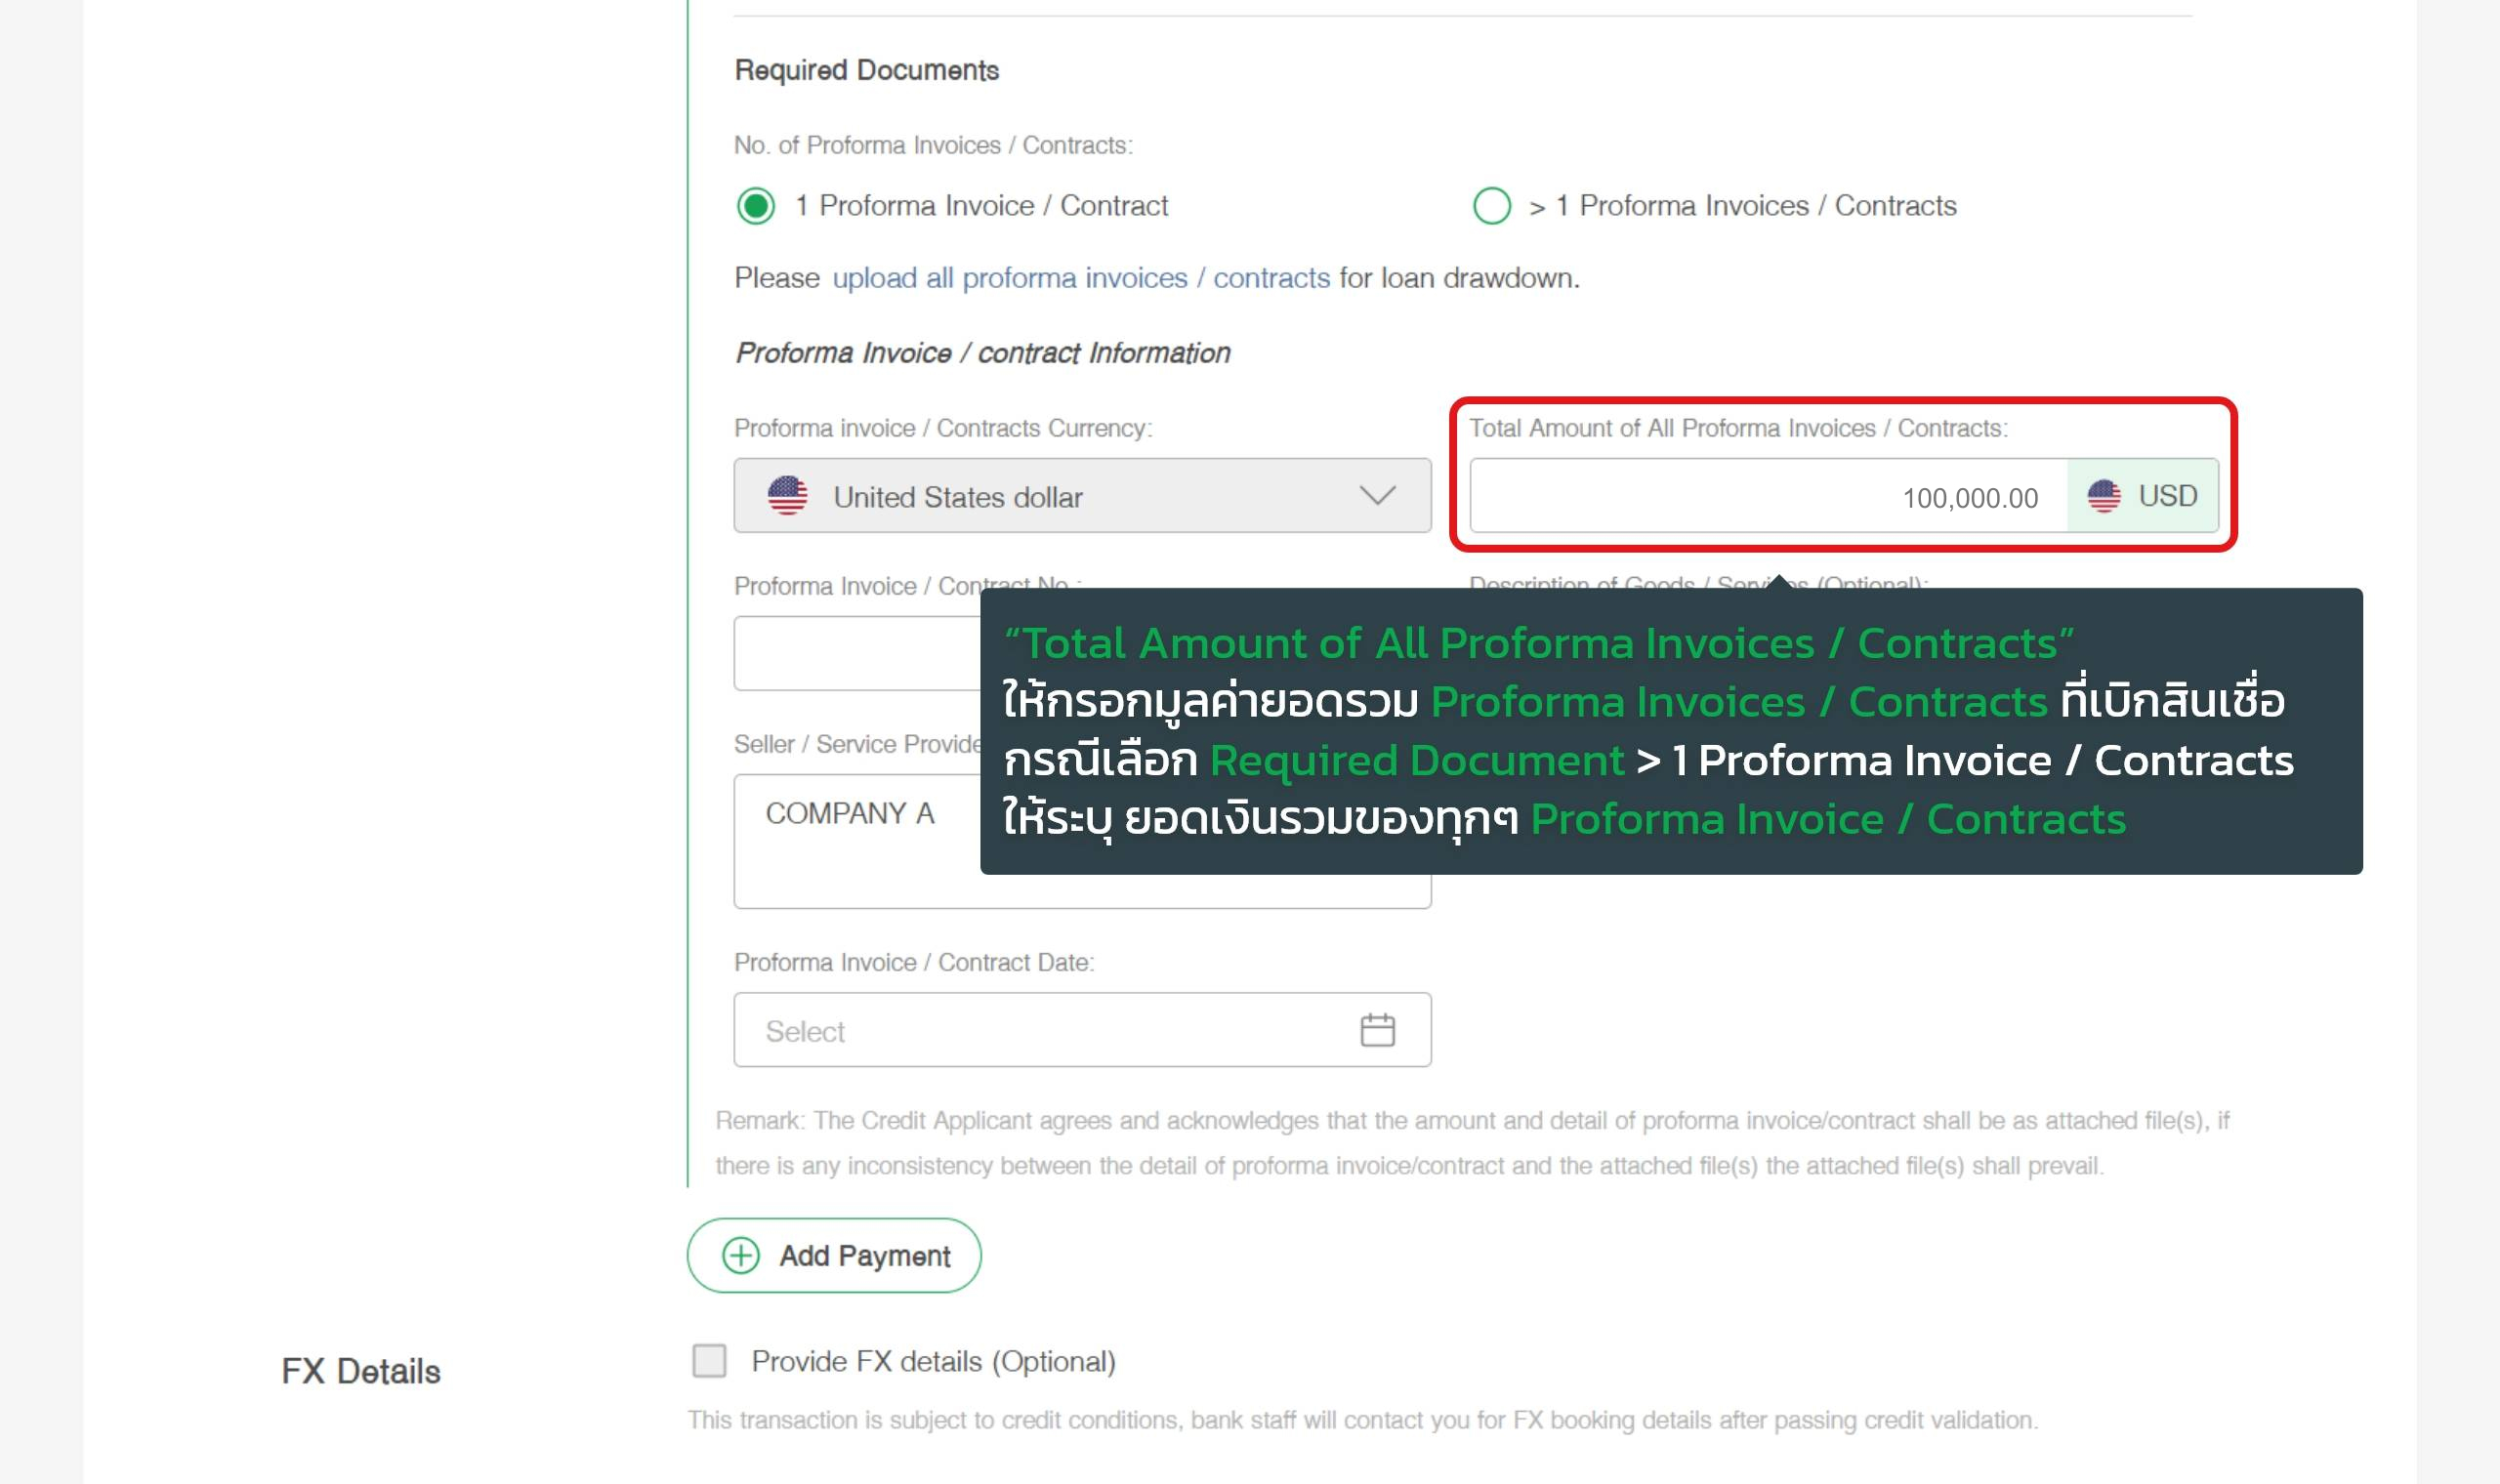2500x1484 pixels.
Task: Click the USD currency label
Action: coord(2167,496)
